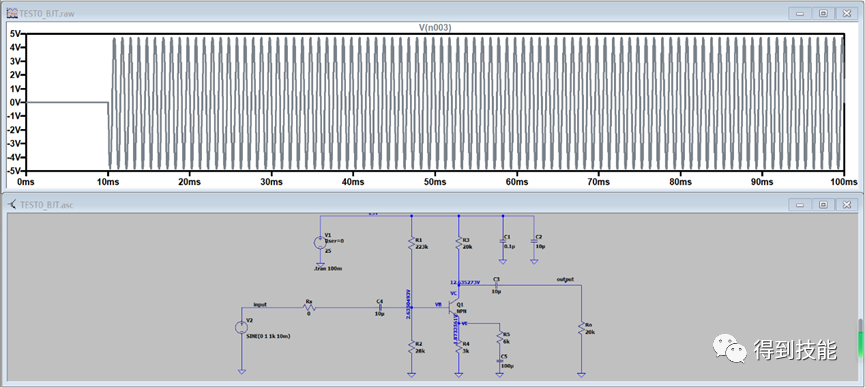The width and height of the screenshot is (865, 388).
Task: Click the Q1 NPN transistor symbol
Action: tap(455, 308)
